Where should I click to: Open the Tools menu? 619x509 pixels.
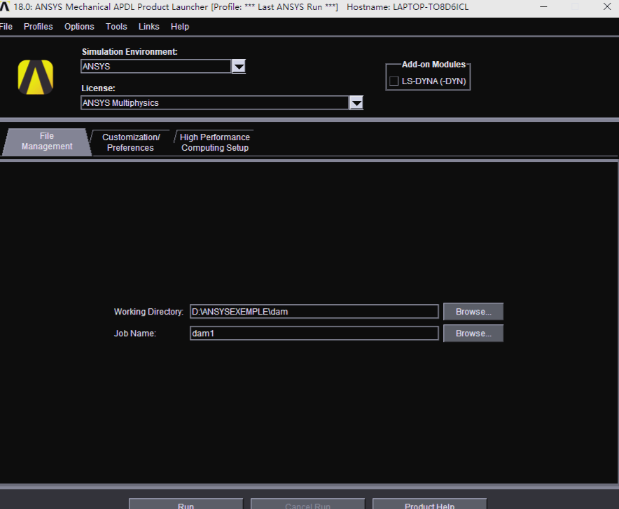point(116,27)
